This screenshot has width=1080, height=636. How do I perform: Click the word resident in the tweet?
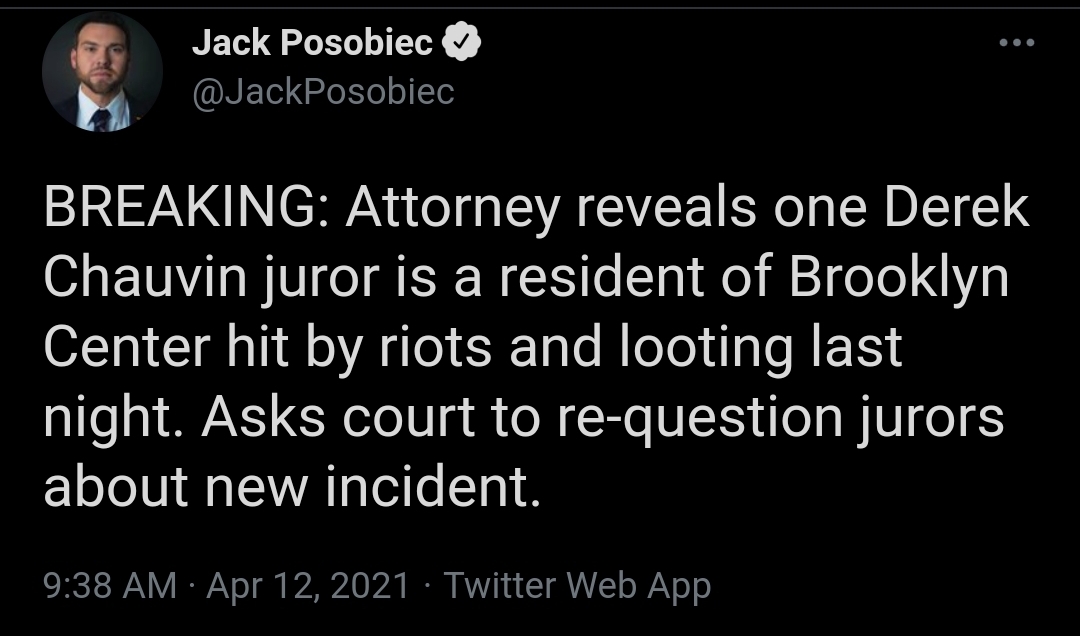[x=601, y=277]
